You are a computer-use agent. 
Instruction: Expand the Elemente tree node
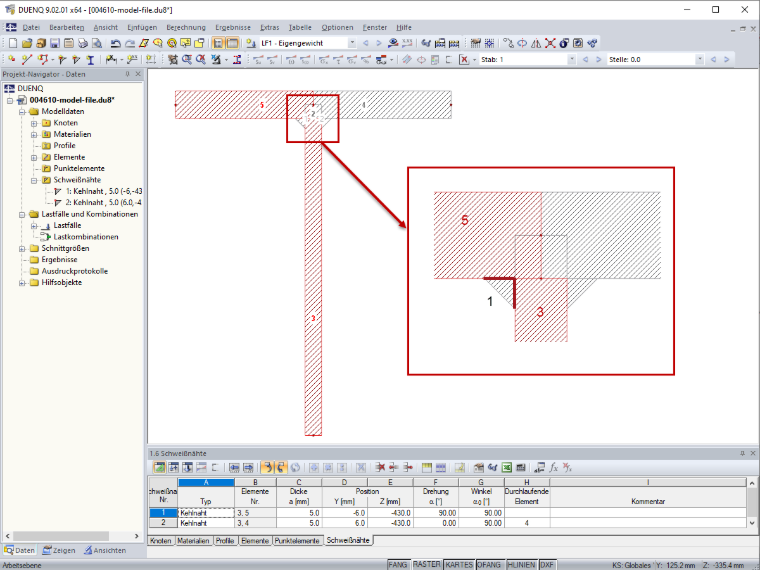(34, 158)
